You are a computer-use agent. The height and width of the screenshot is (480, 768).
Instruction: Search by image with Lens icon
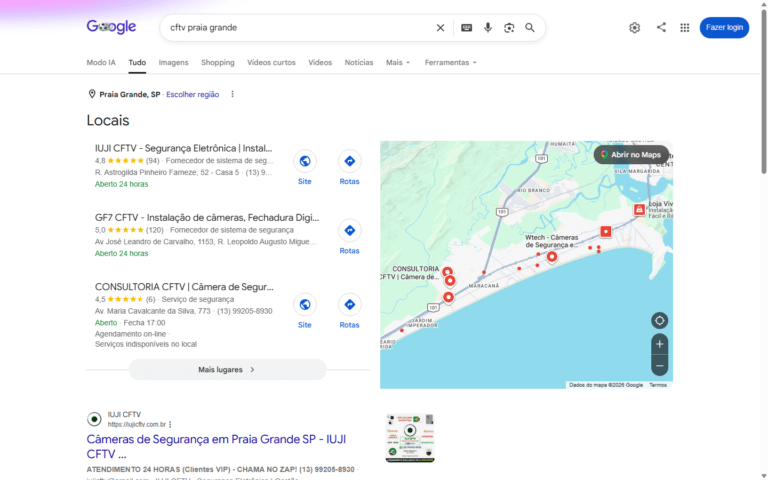click(x=509, y=28)
